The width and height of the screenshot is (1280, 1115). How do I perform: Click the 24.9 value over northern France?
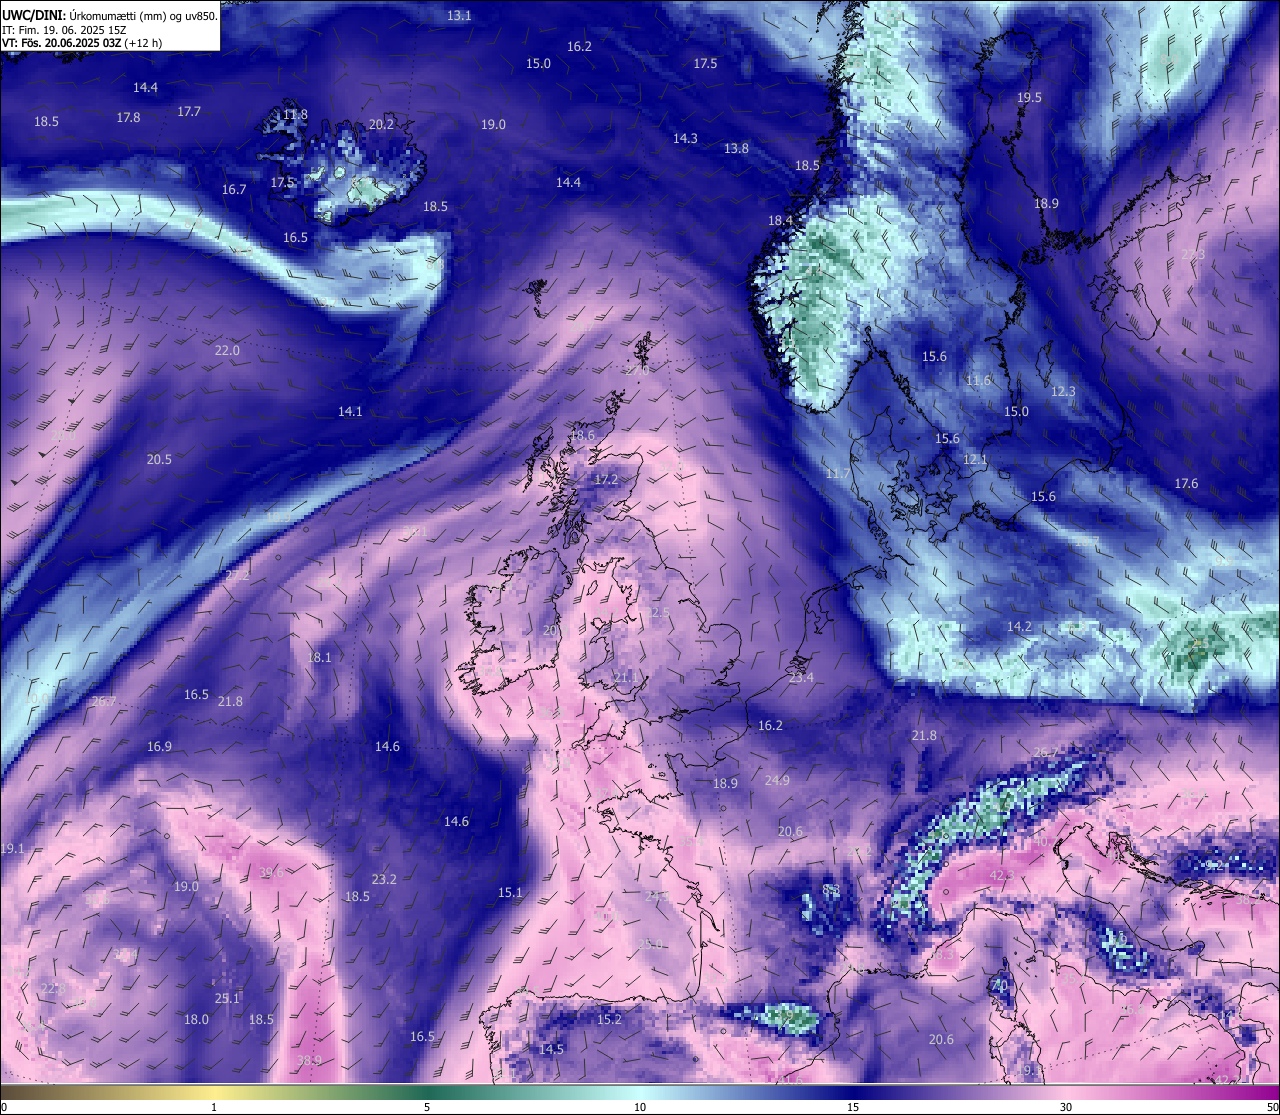(777, 781)
